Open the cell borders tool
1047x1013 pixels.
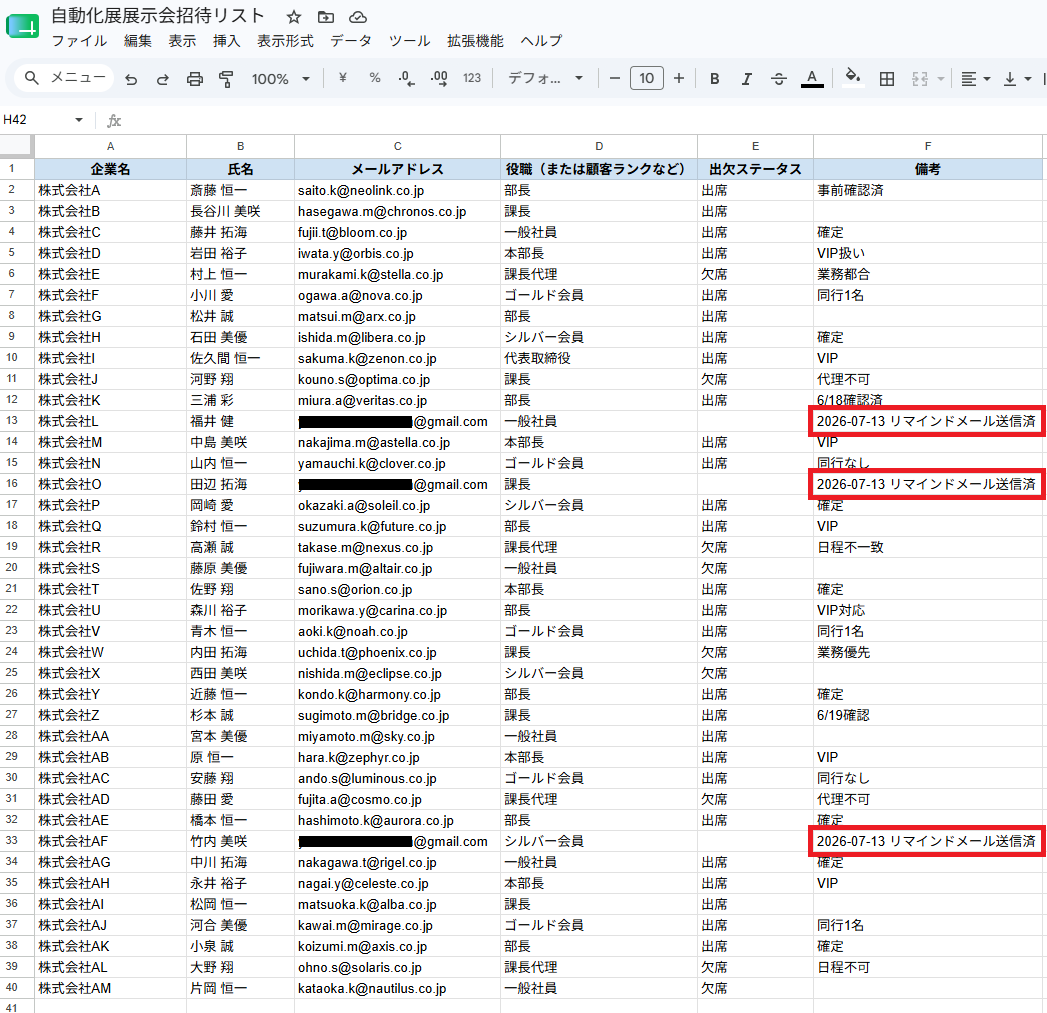887,79
